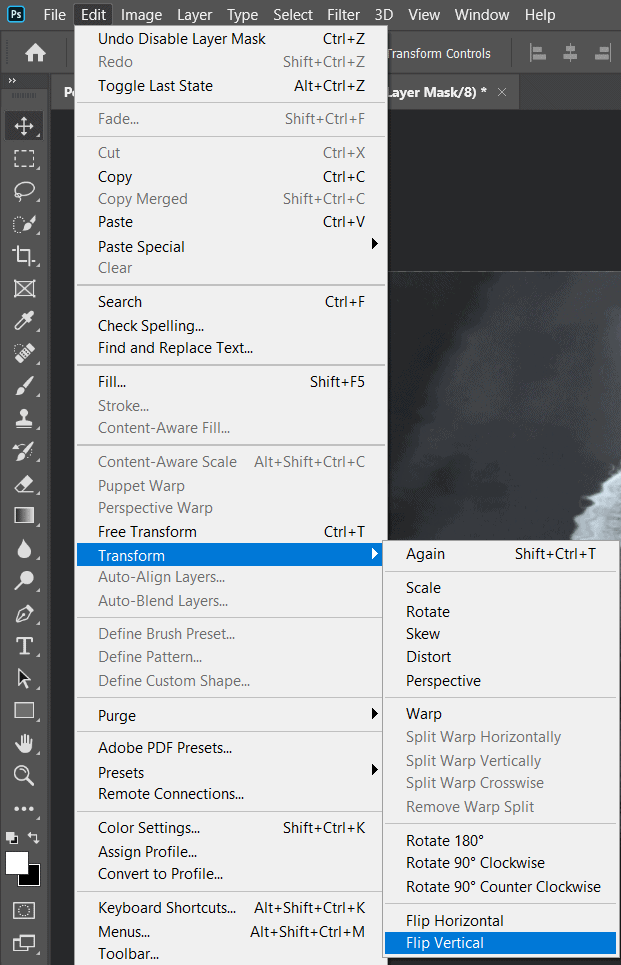Reset default foreground and background colors

click(x=12, y=838)
